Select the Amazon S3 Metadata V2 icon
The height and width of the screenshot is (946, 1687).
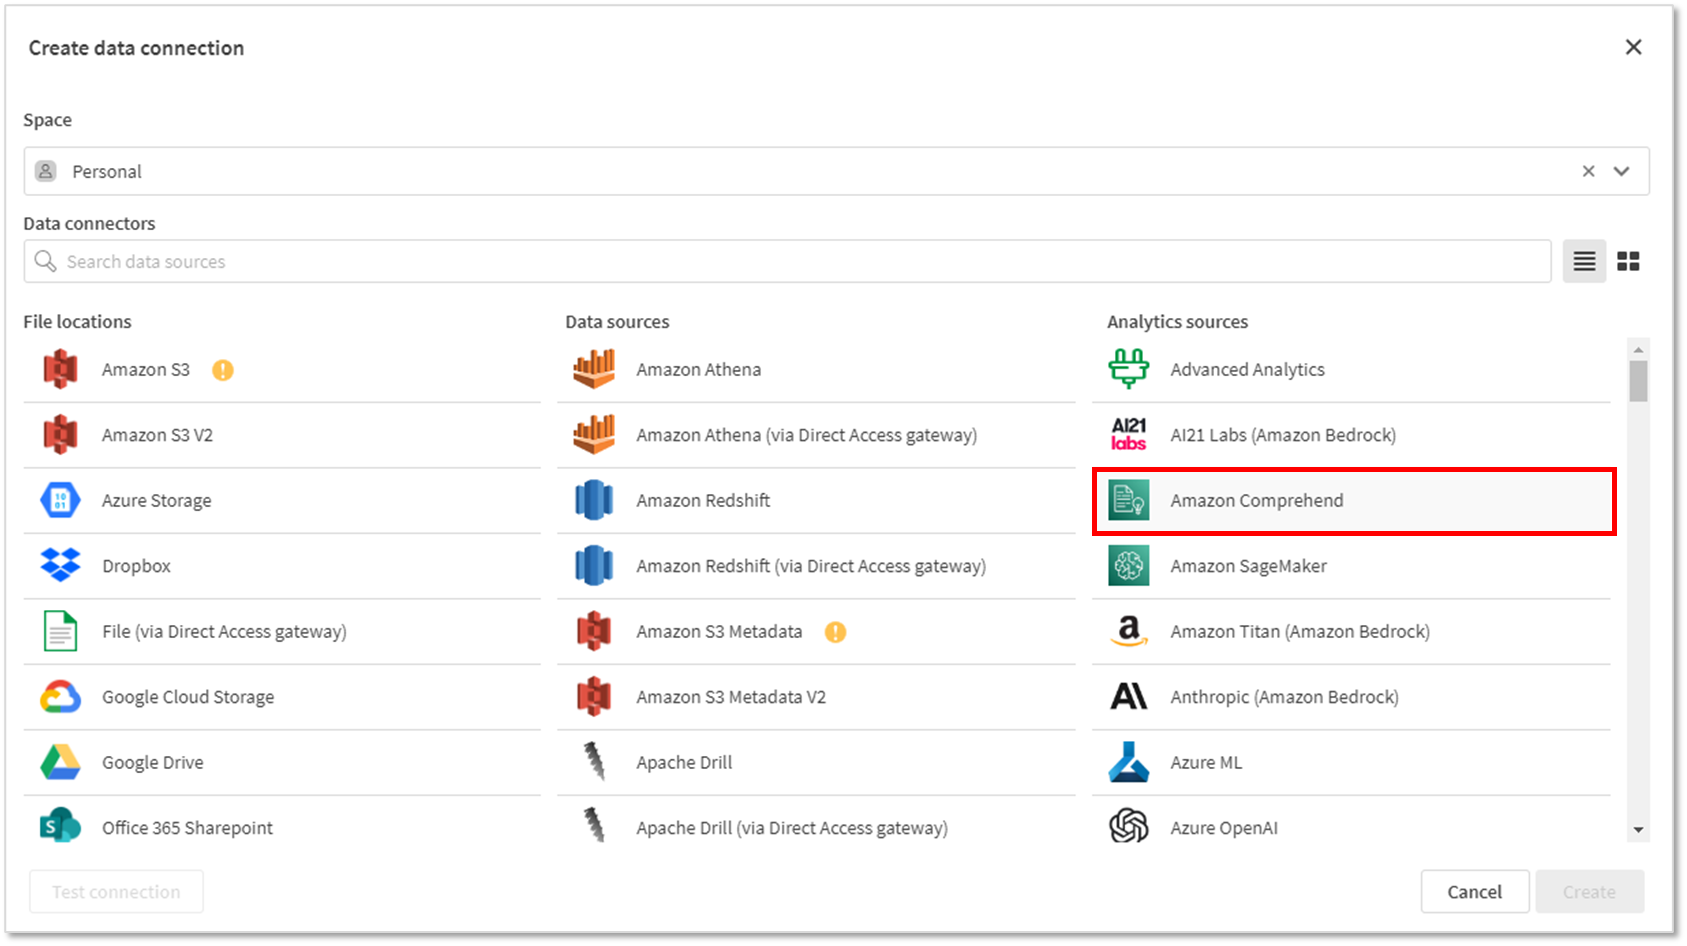click(x=594, y=697)
